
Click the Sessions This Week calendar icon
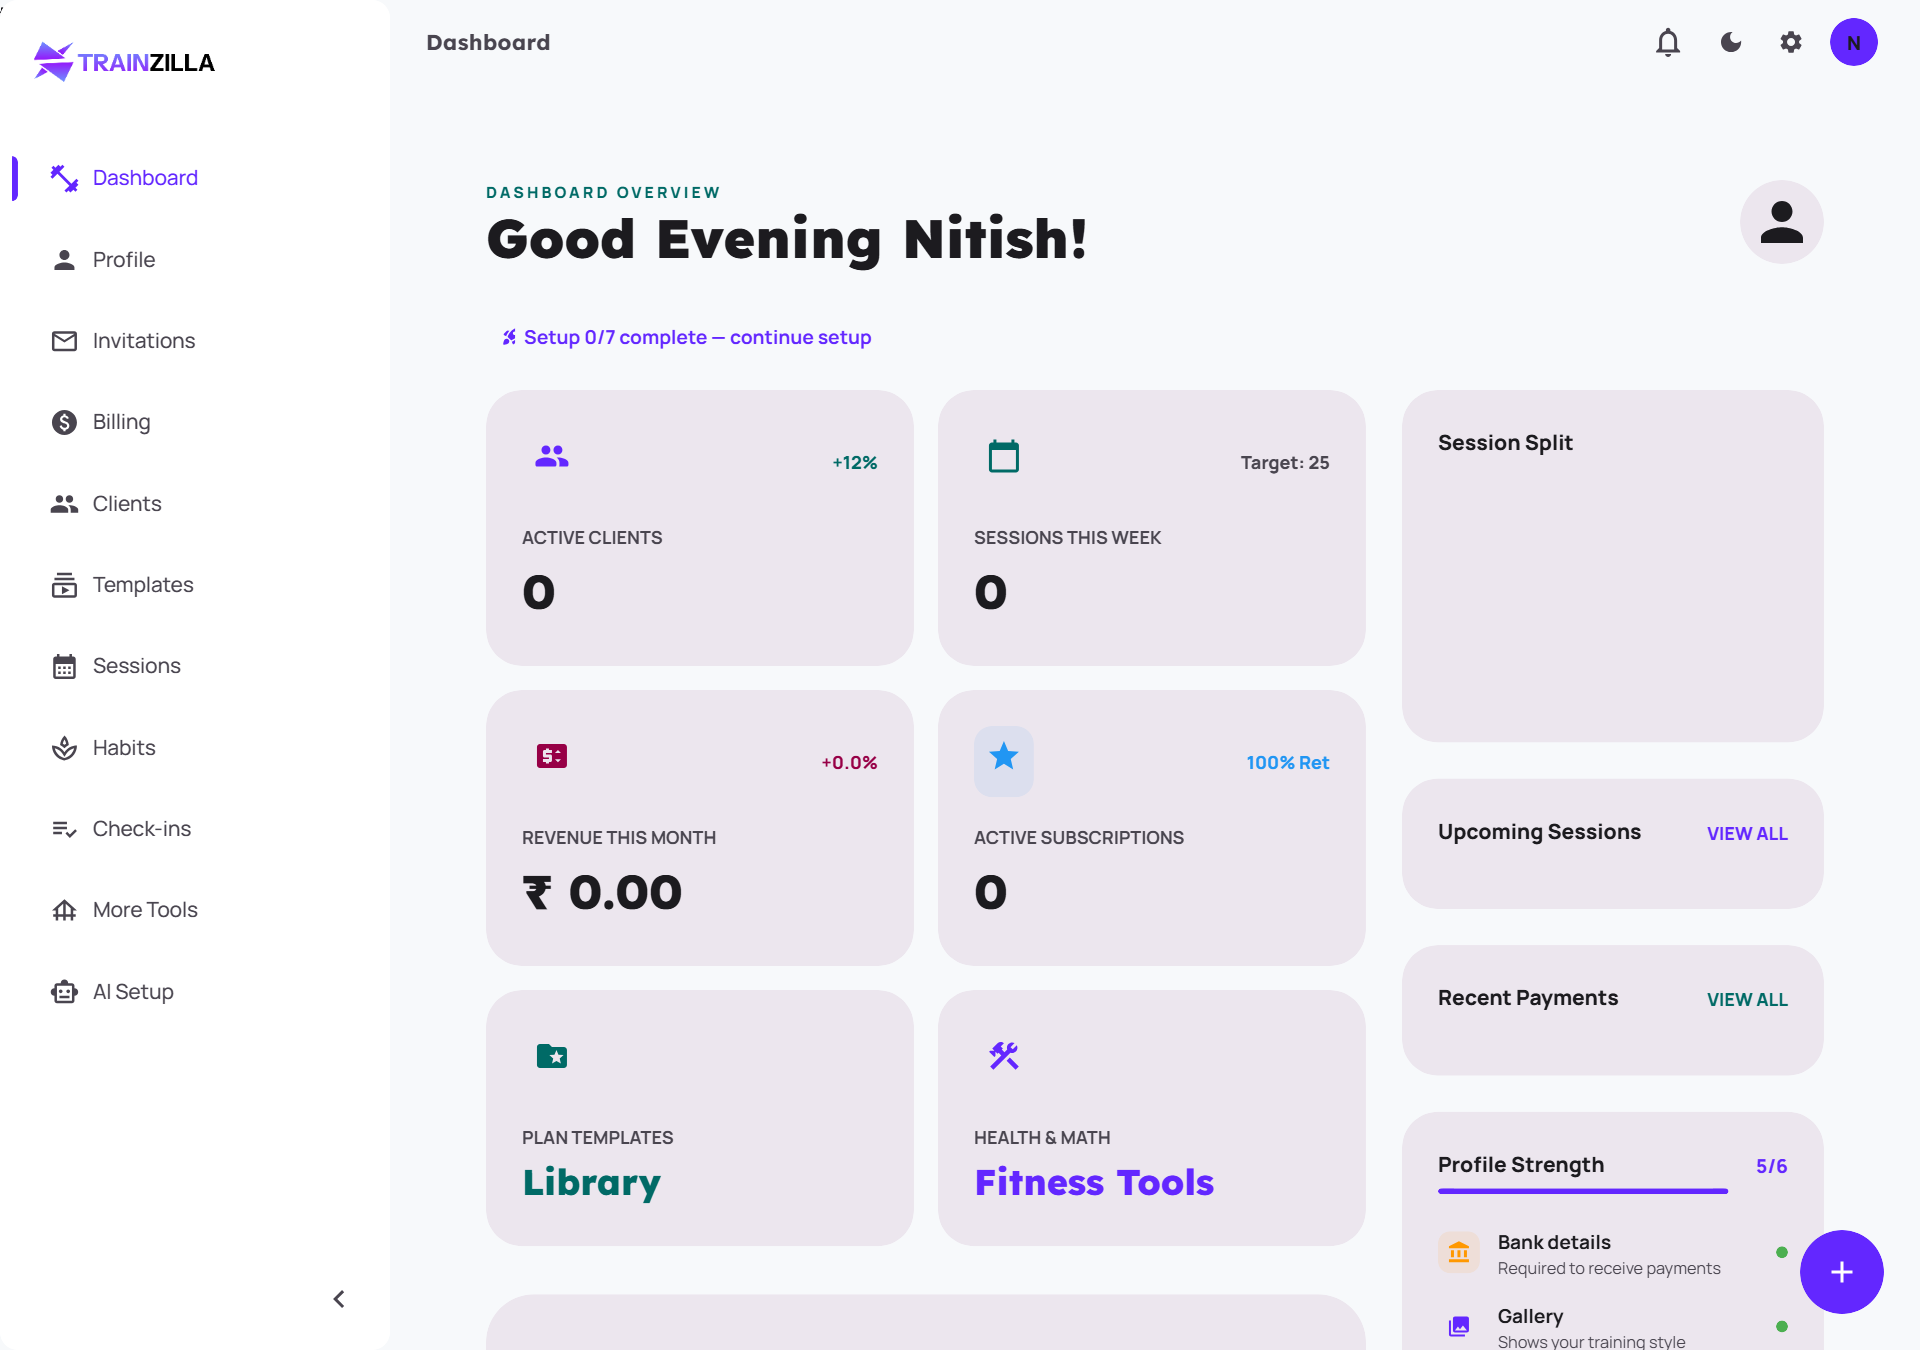[1003, 456]
